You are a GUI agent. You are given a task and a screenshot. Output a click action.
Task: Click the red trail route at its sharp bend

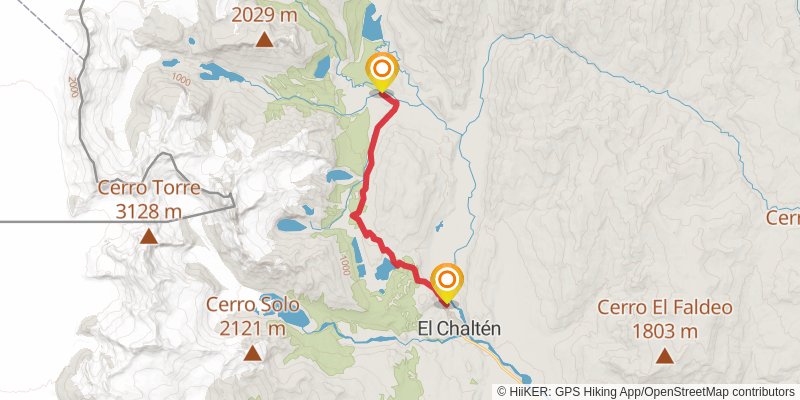[354, 216]
